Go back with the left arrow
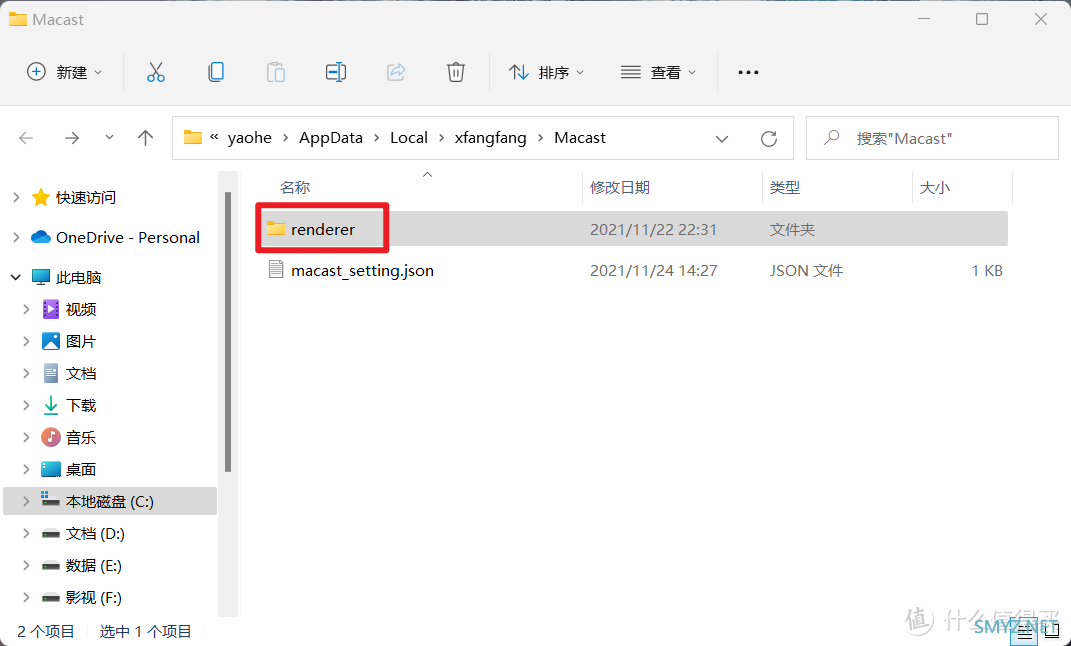Image resolution: width=1071 pixels, height=646 pixels. [x=26, y=138]
